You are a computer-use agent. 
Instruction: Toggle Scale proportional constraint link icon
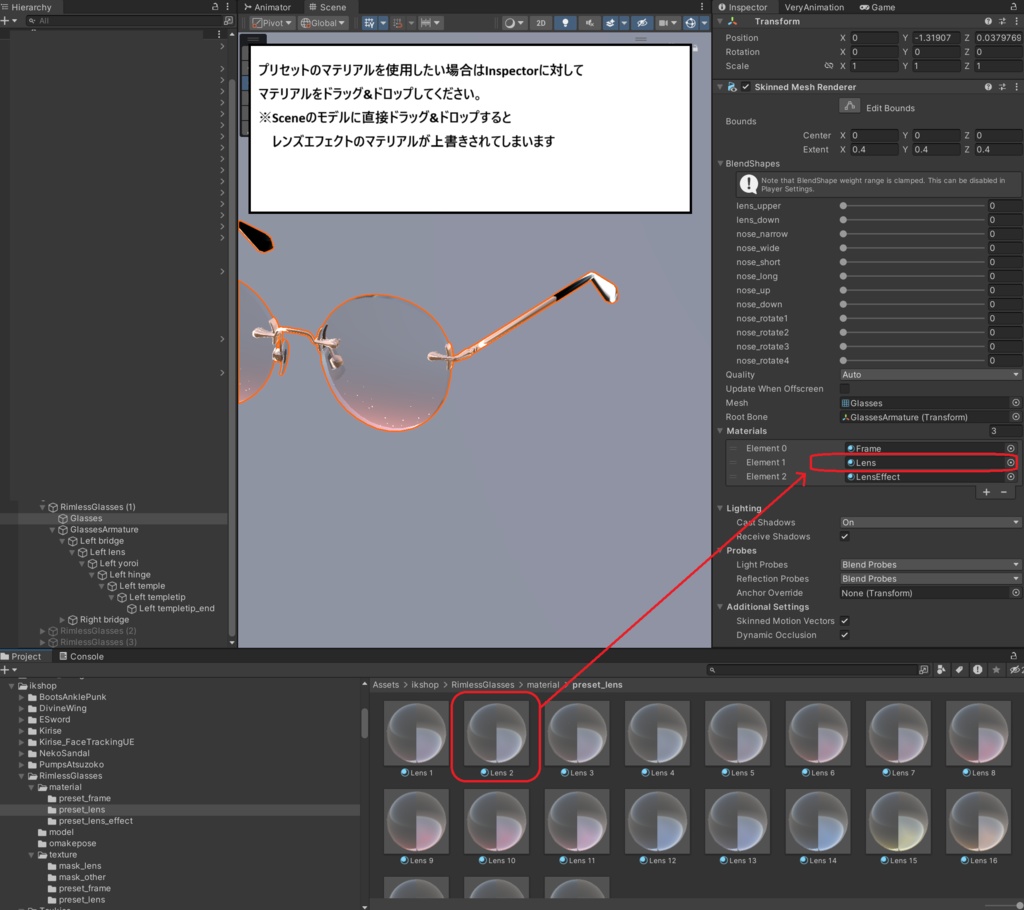(x=829, y=66)
